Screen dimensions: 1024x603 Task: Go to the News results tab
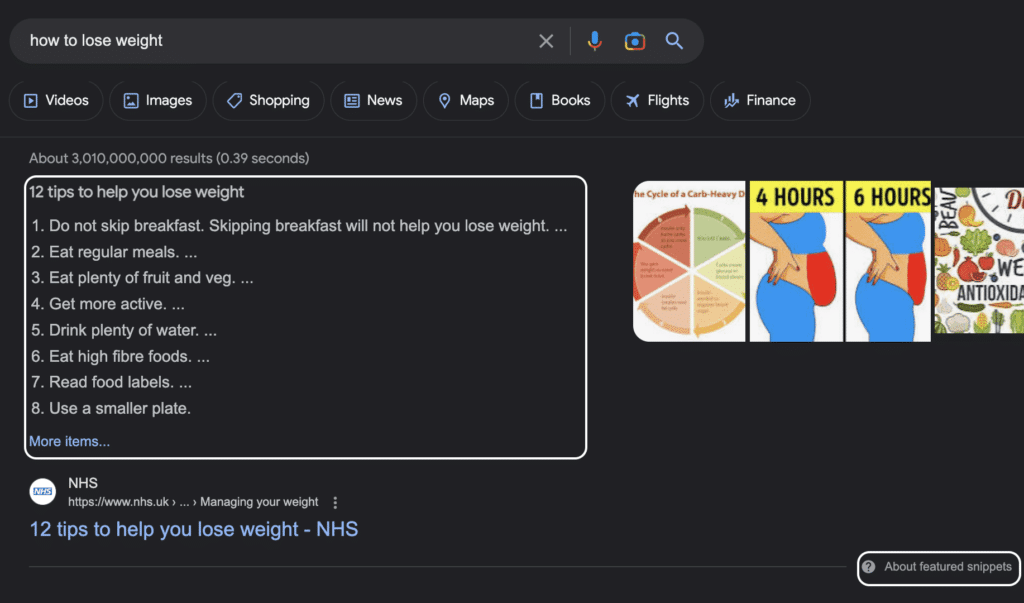[x=373, y=100]
